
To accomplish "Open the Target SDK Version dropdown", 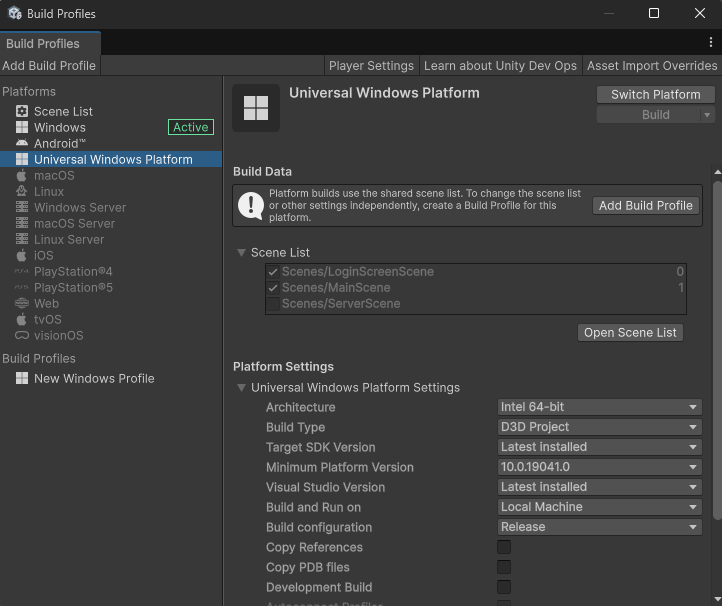I will pos(600,447).
